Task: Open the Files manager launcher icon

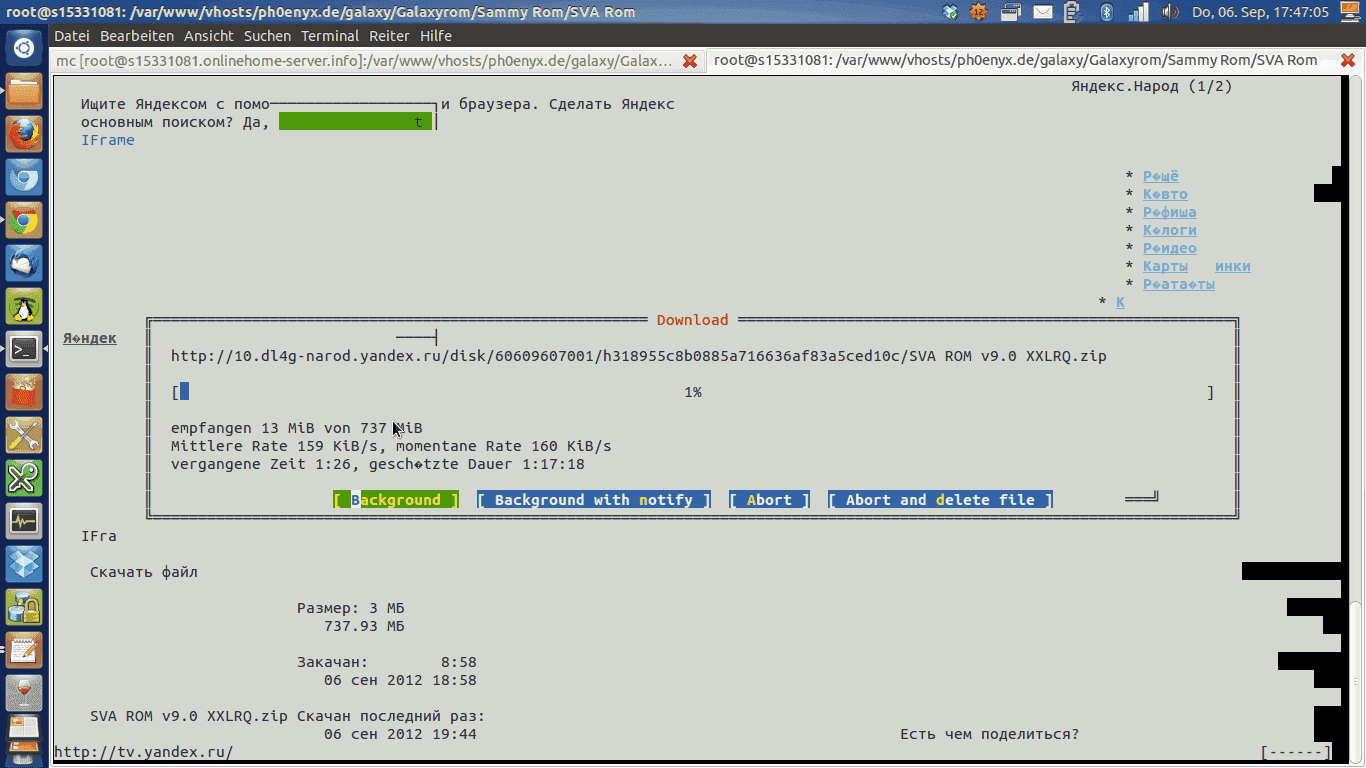Action: click(x=24, y=91)
